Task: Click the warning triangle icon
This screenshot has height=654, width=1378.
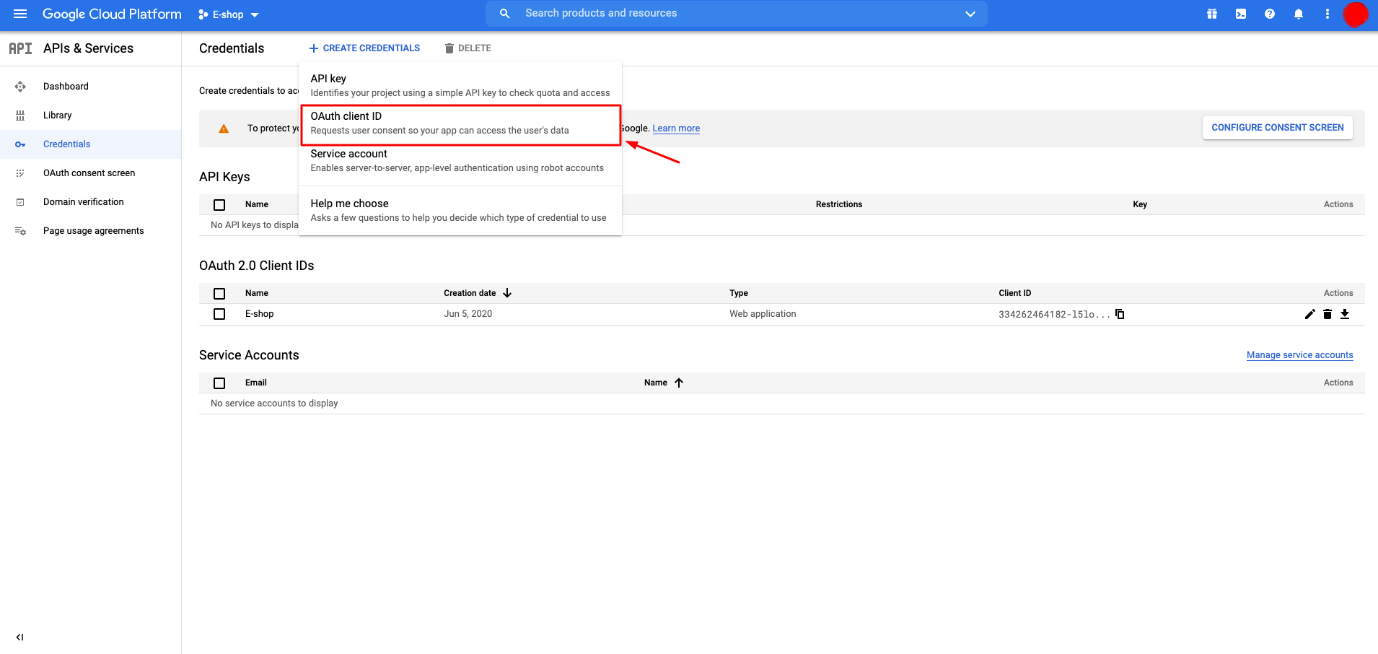Action: (x=224, y=128)
